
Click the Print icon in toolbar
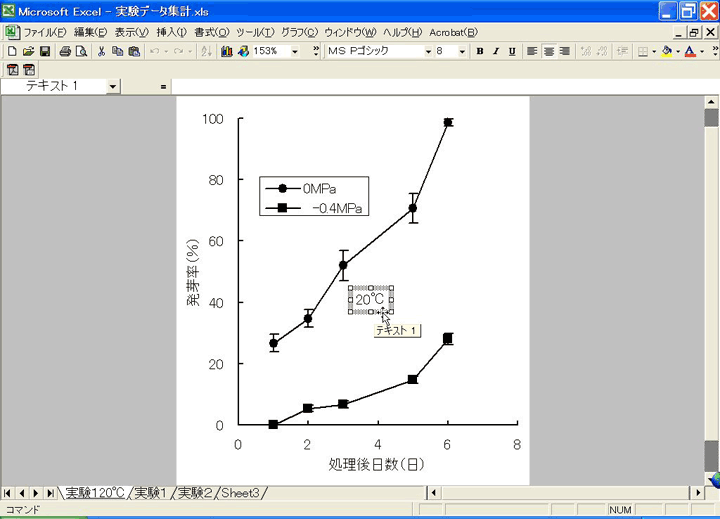tap(63, 51)
